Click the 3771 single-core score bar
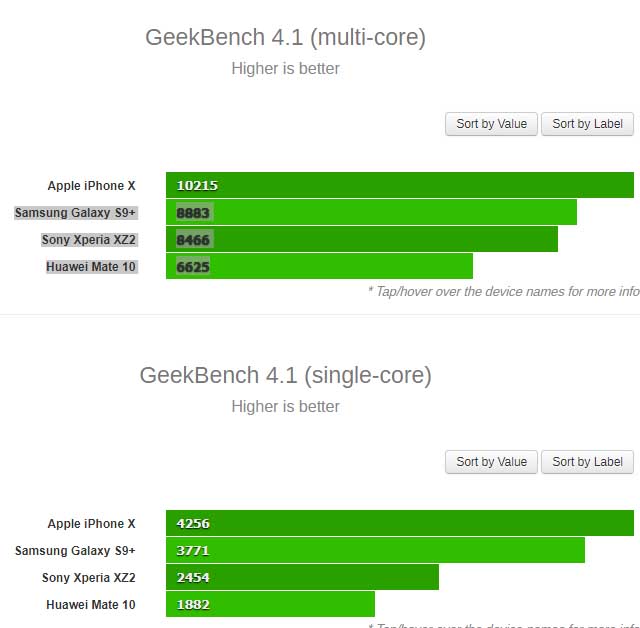The height and width of the screenshot is (628, 640). (375, 550)
